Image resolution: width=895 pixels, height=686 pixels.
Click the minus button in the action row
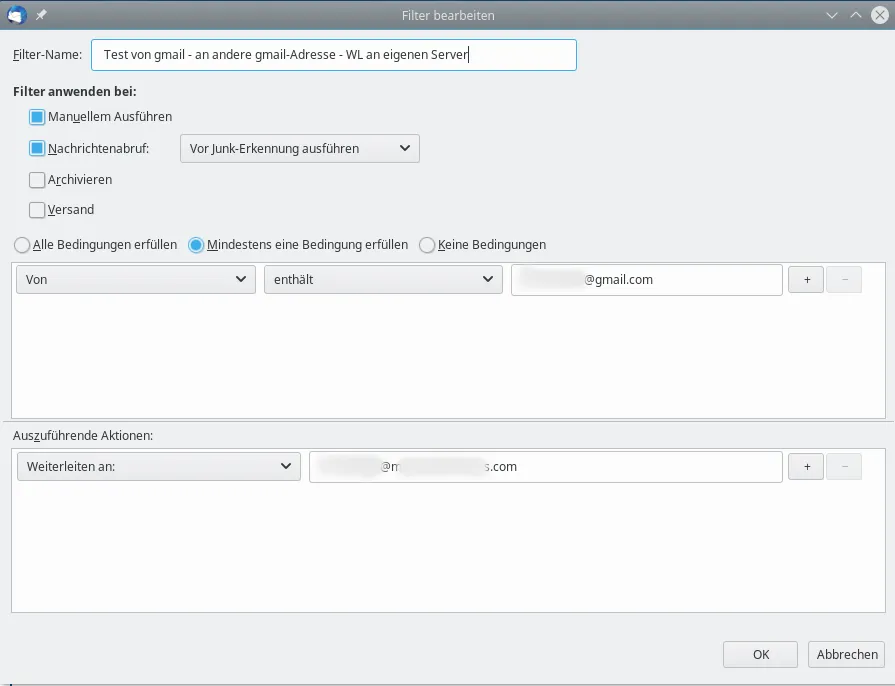click(844, 467)
